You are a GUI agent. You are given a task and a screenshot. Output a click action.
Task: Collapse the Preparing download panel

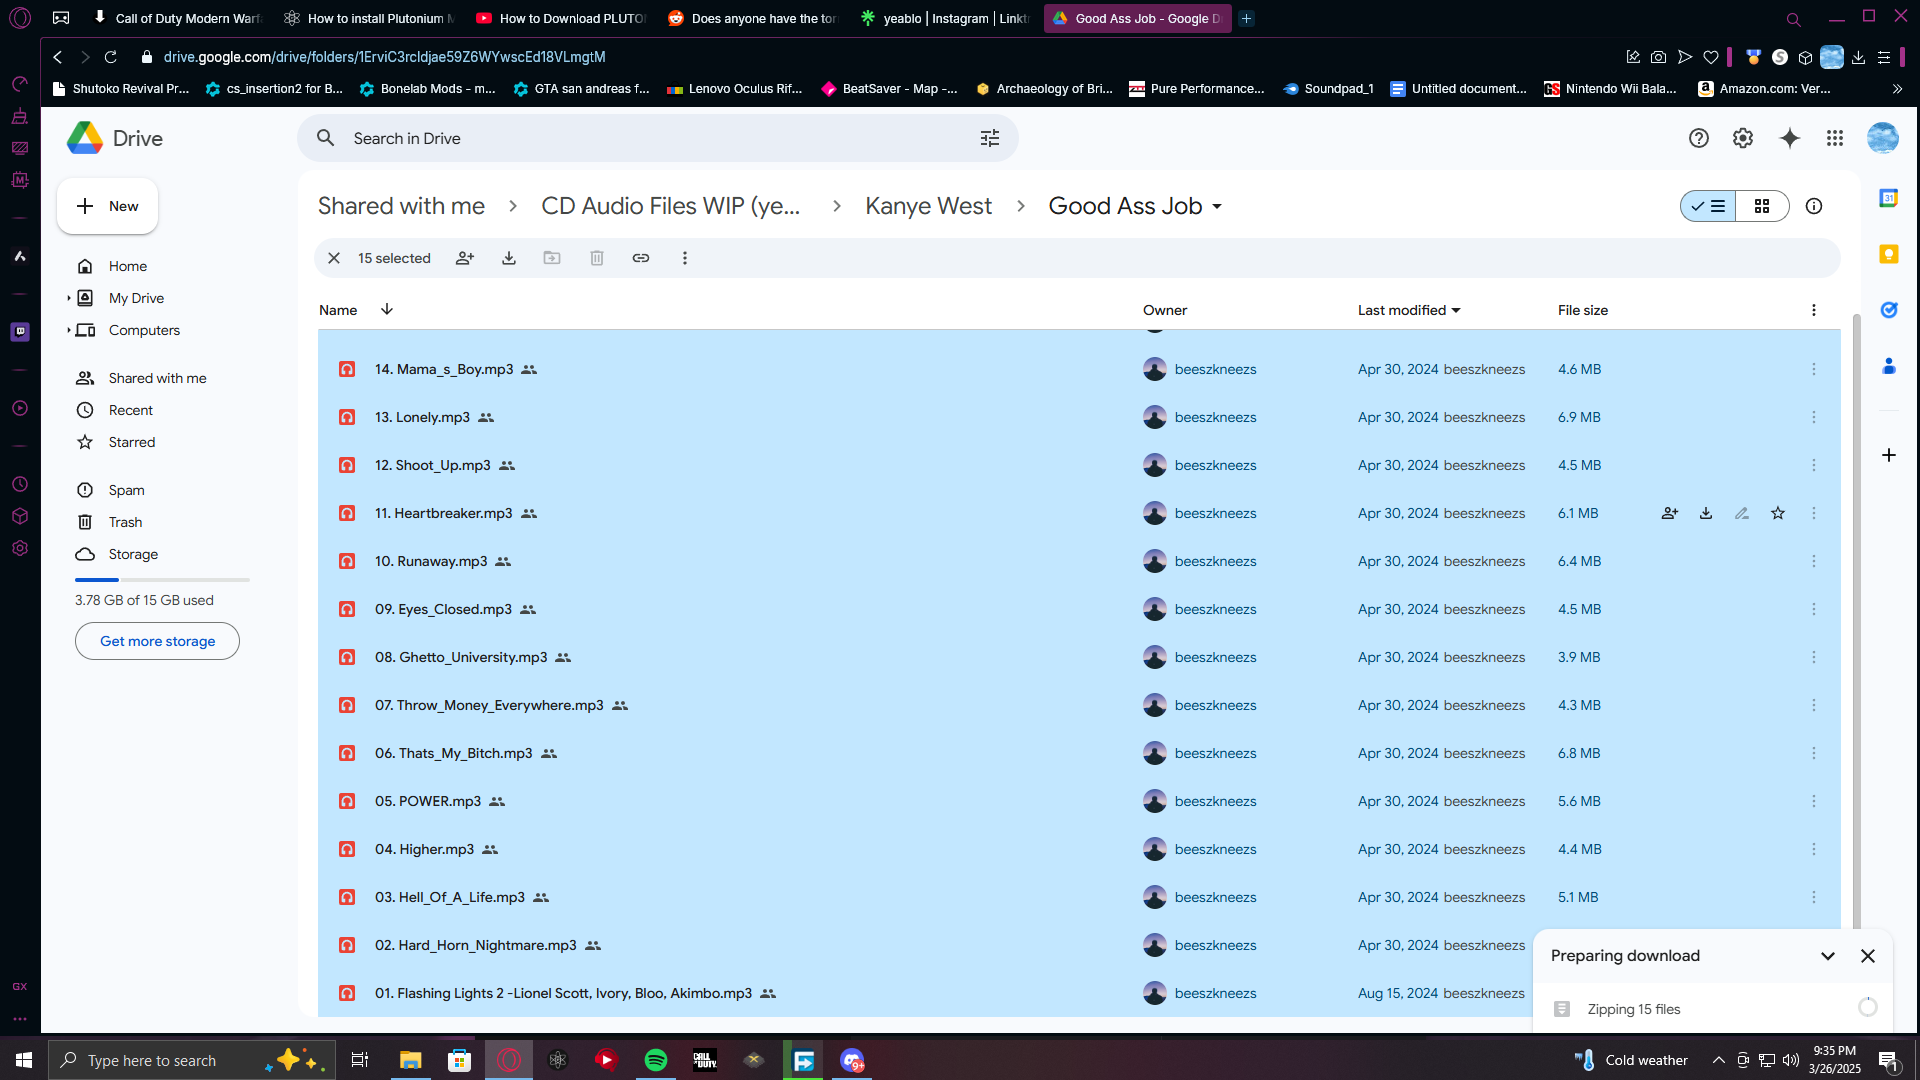[x=1828, y=956]
